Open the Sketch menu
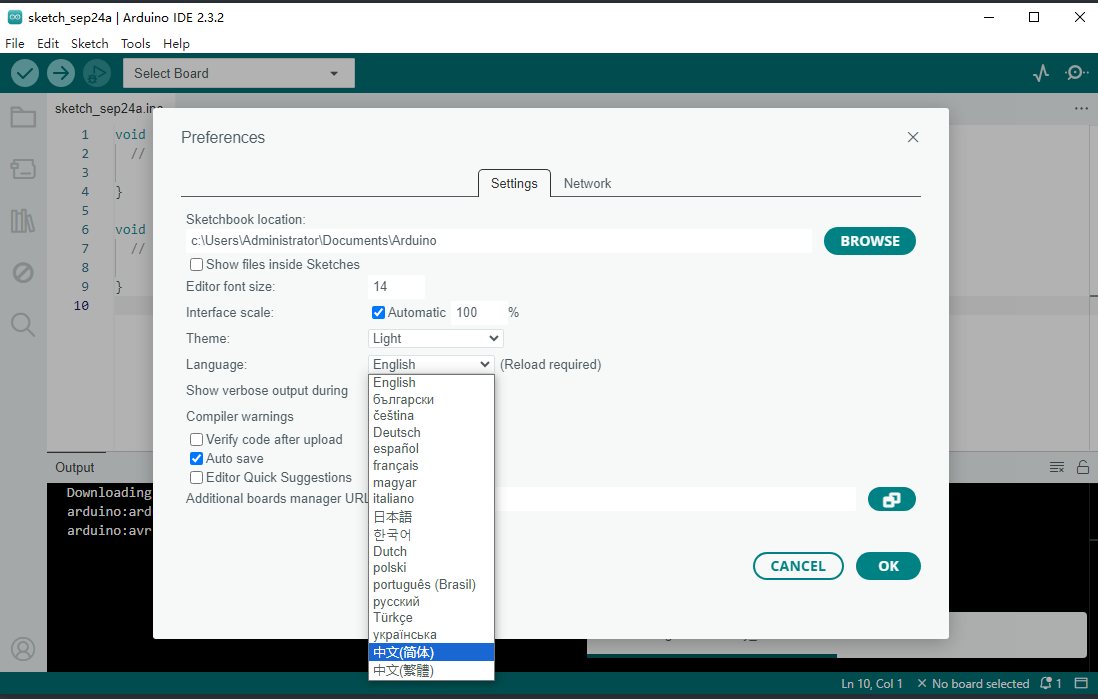Viewport: 1098px width, 699px height. (x=90, y=43)
